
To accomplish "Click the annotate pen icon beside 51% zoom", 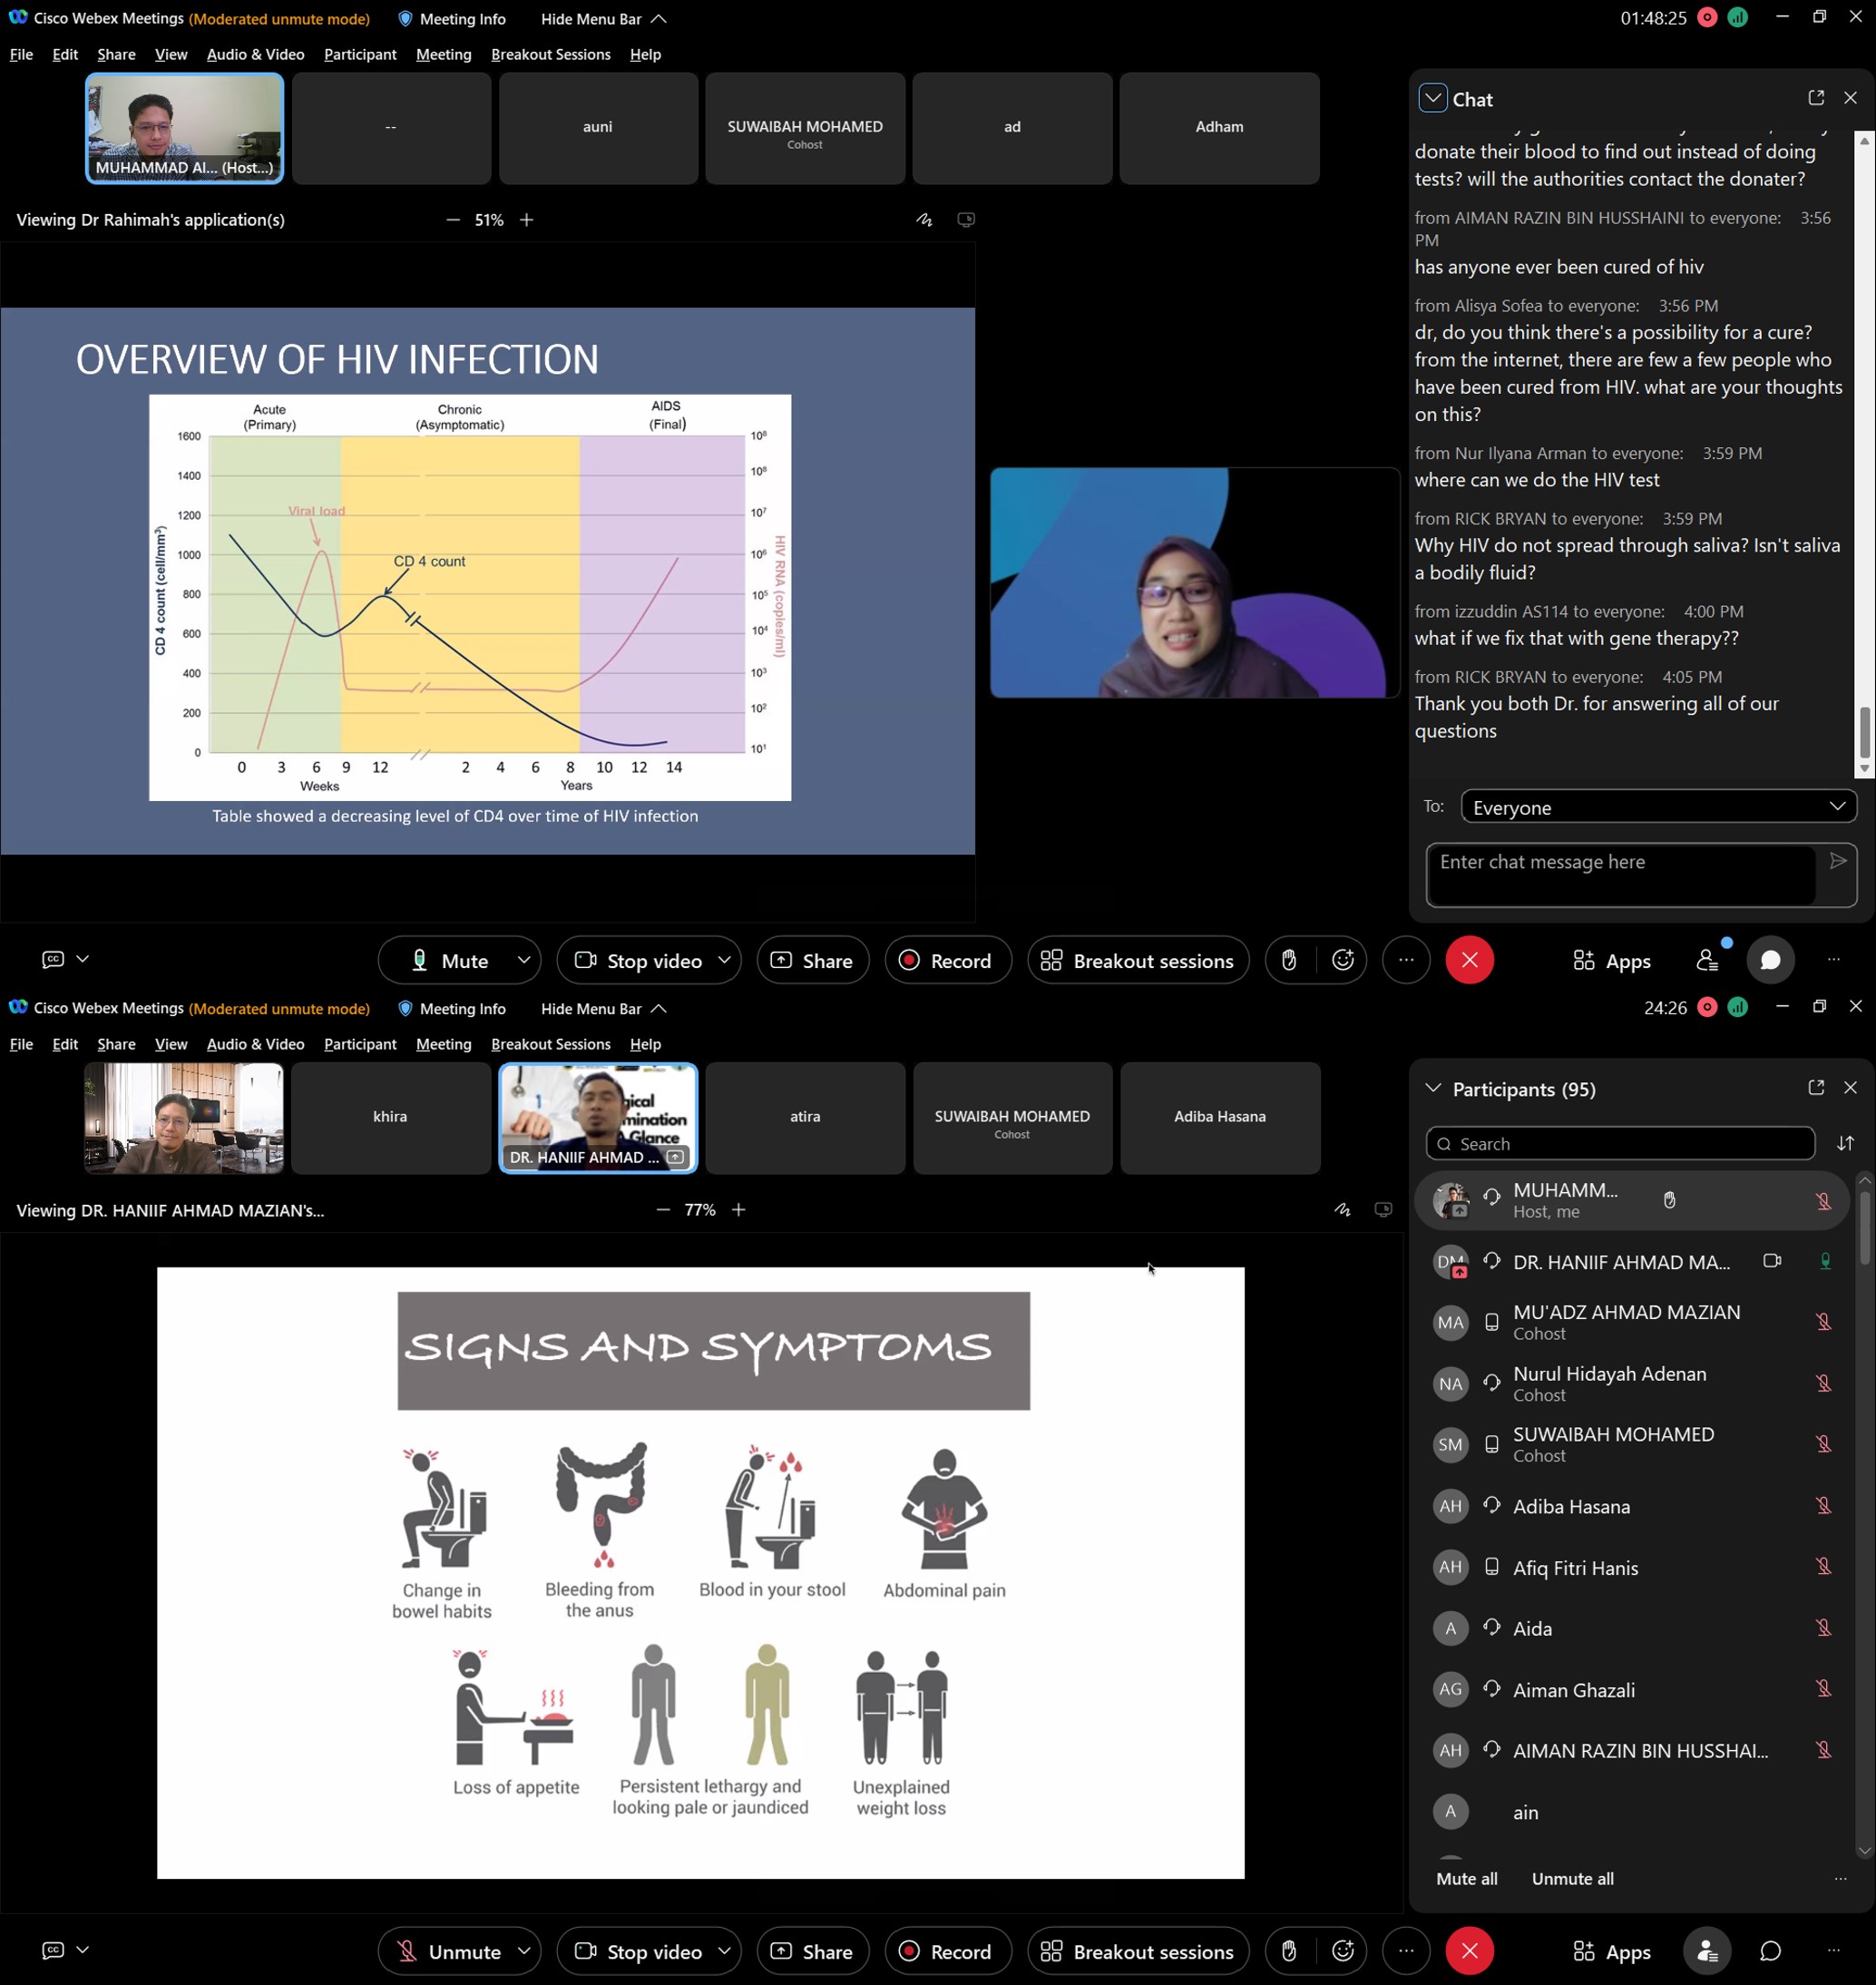I will click(924, 220).
